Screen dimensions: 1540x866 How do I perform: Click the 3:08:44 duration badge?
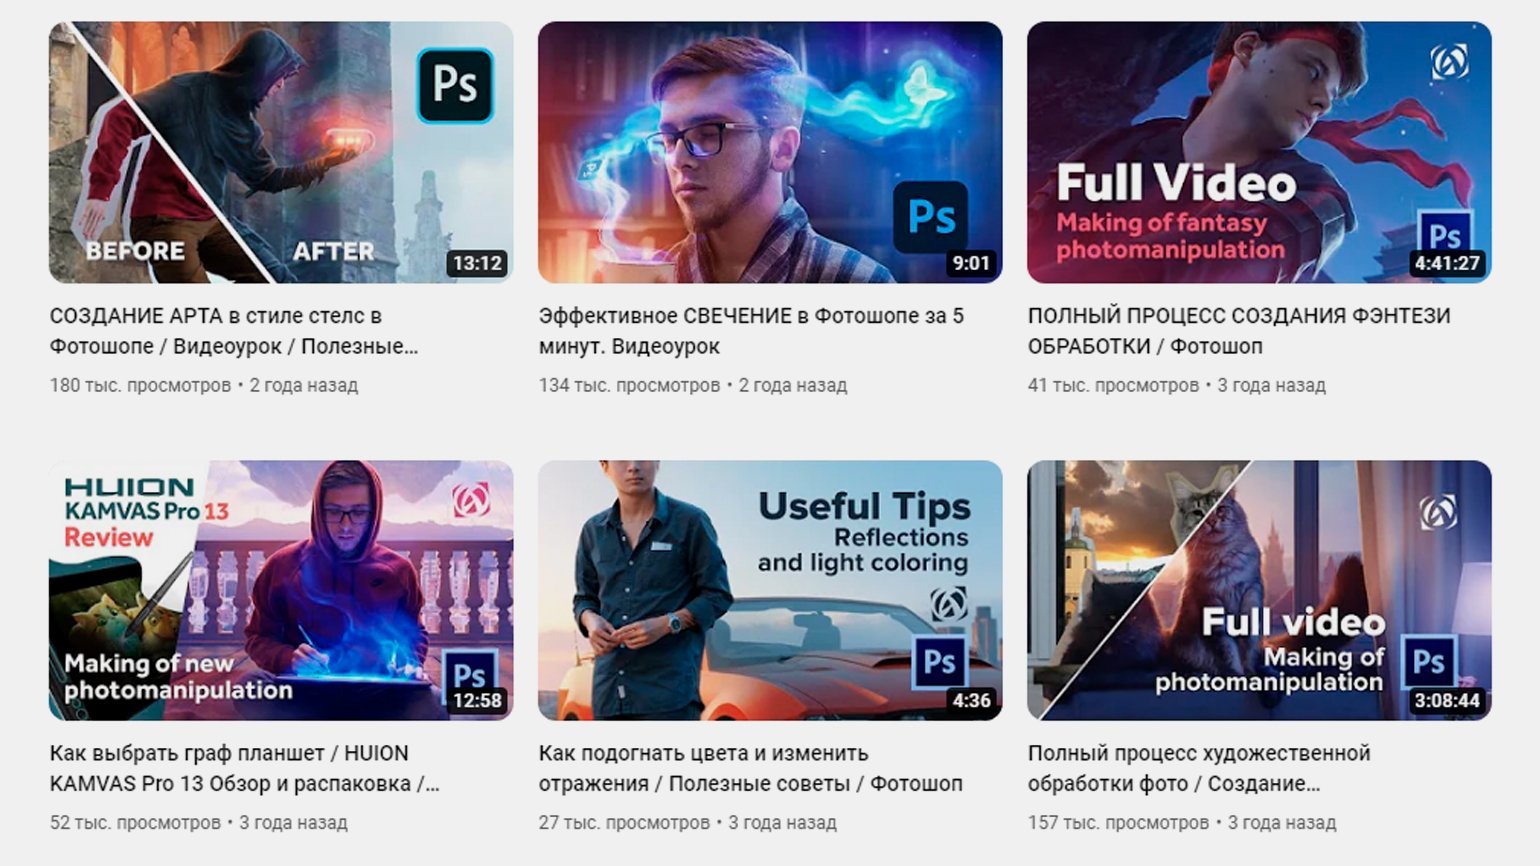pyautogui.click(x=1447, y=701)
